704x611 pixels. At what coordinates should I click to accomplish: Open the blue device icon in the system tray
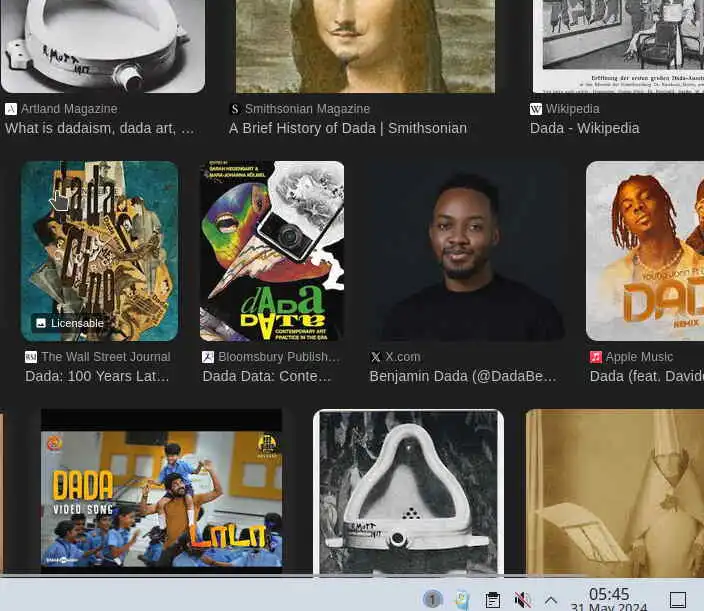pos(462,600)
